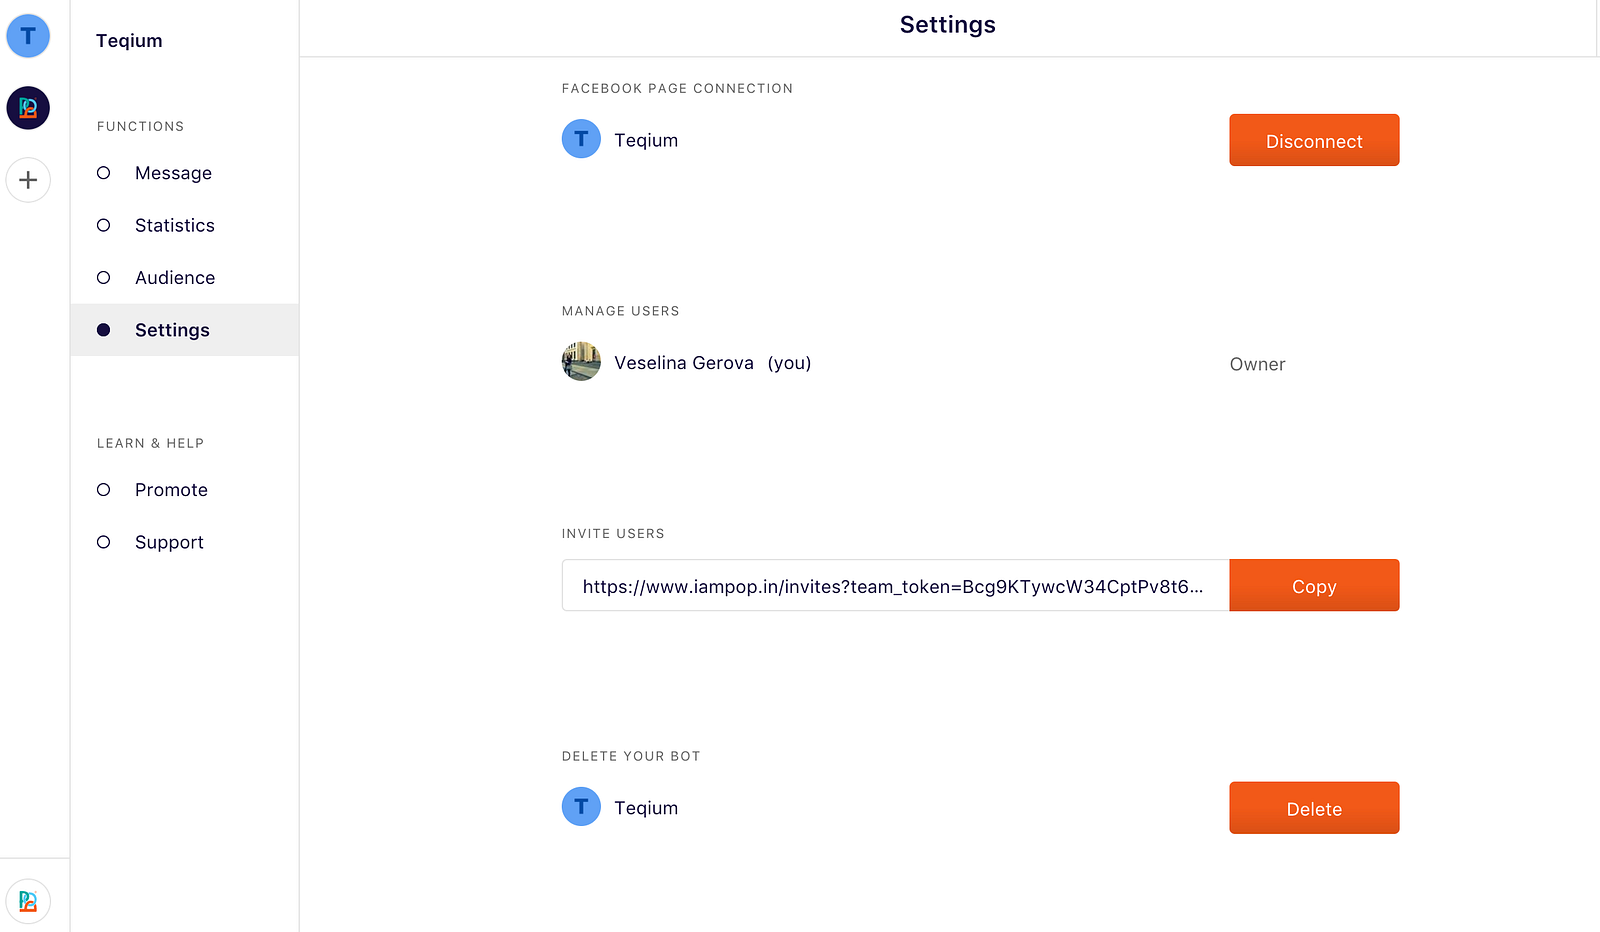Click the Veselina Gerova user name
This screenshot has height=932, width=1600.
pos(684,363)
